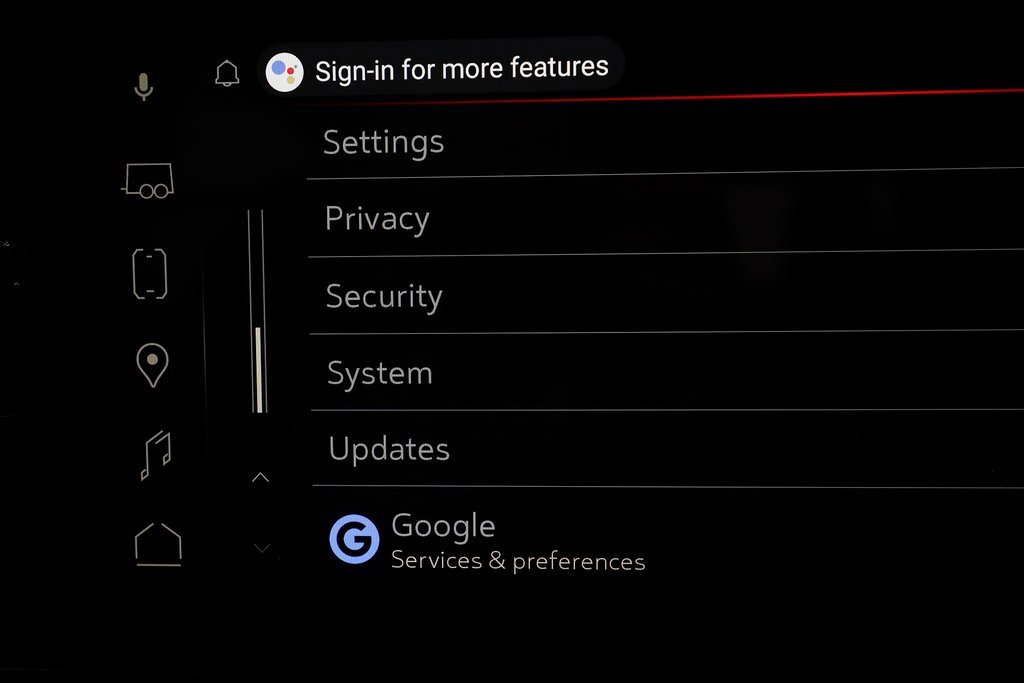Image resolution: width=1024 pixels, height=683 pixels.
Task: Select the Security menu item
Action: (x=666, y=296)
